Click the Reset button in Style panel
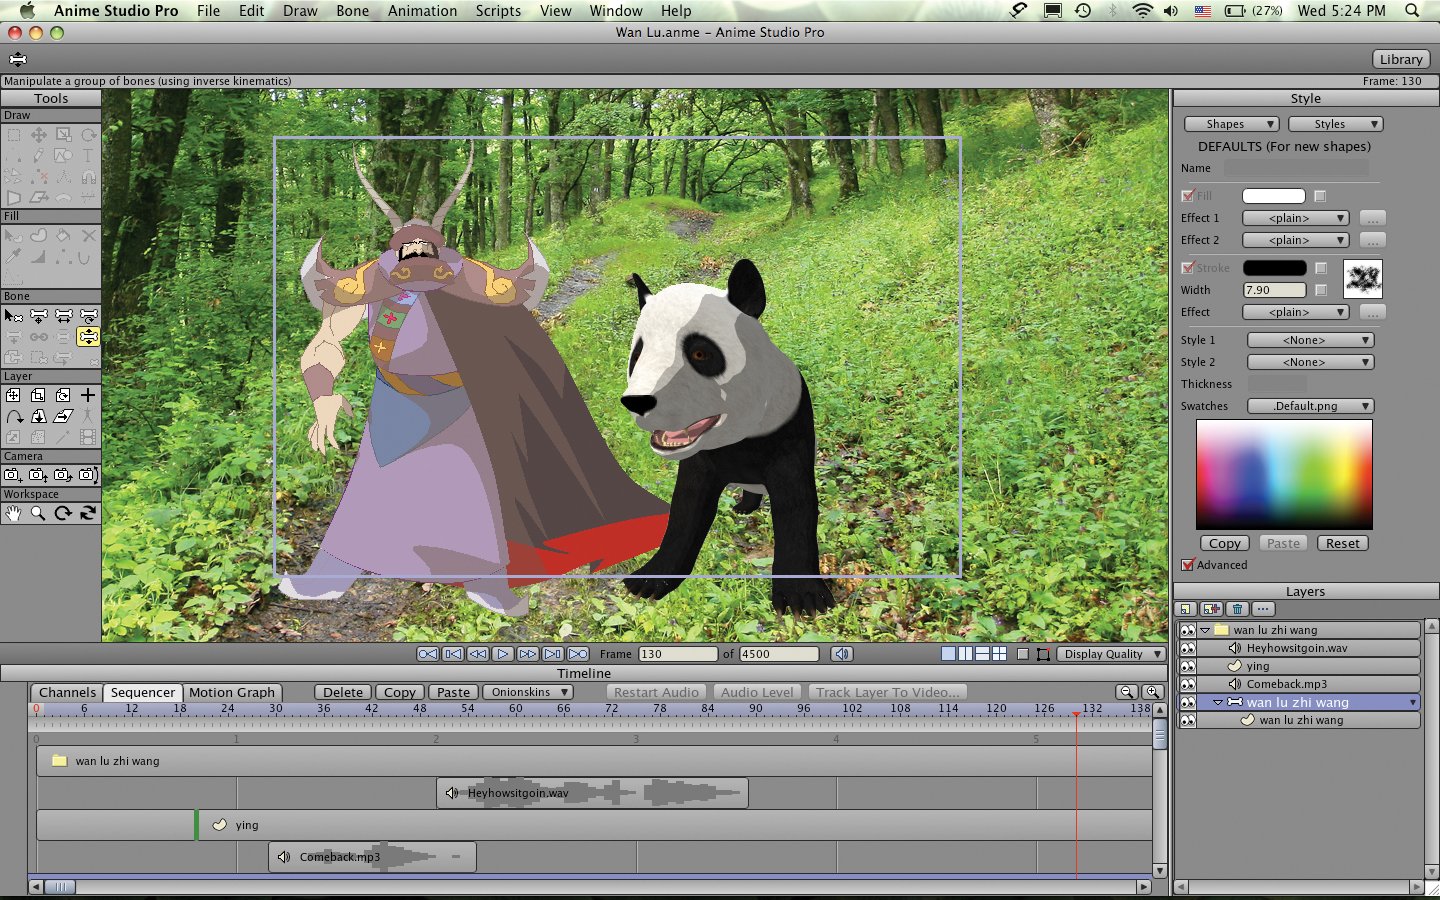 (1342, 543)
